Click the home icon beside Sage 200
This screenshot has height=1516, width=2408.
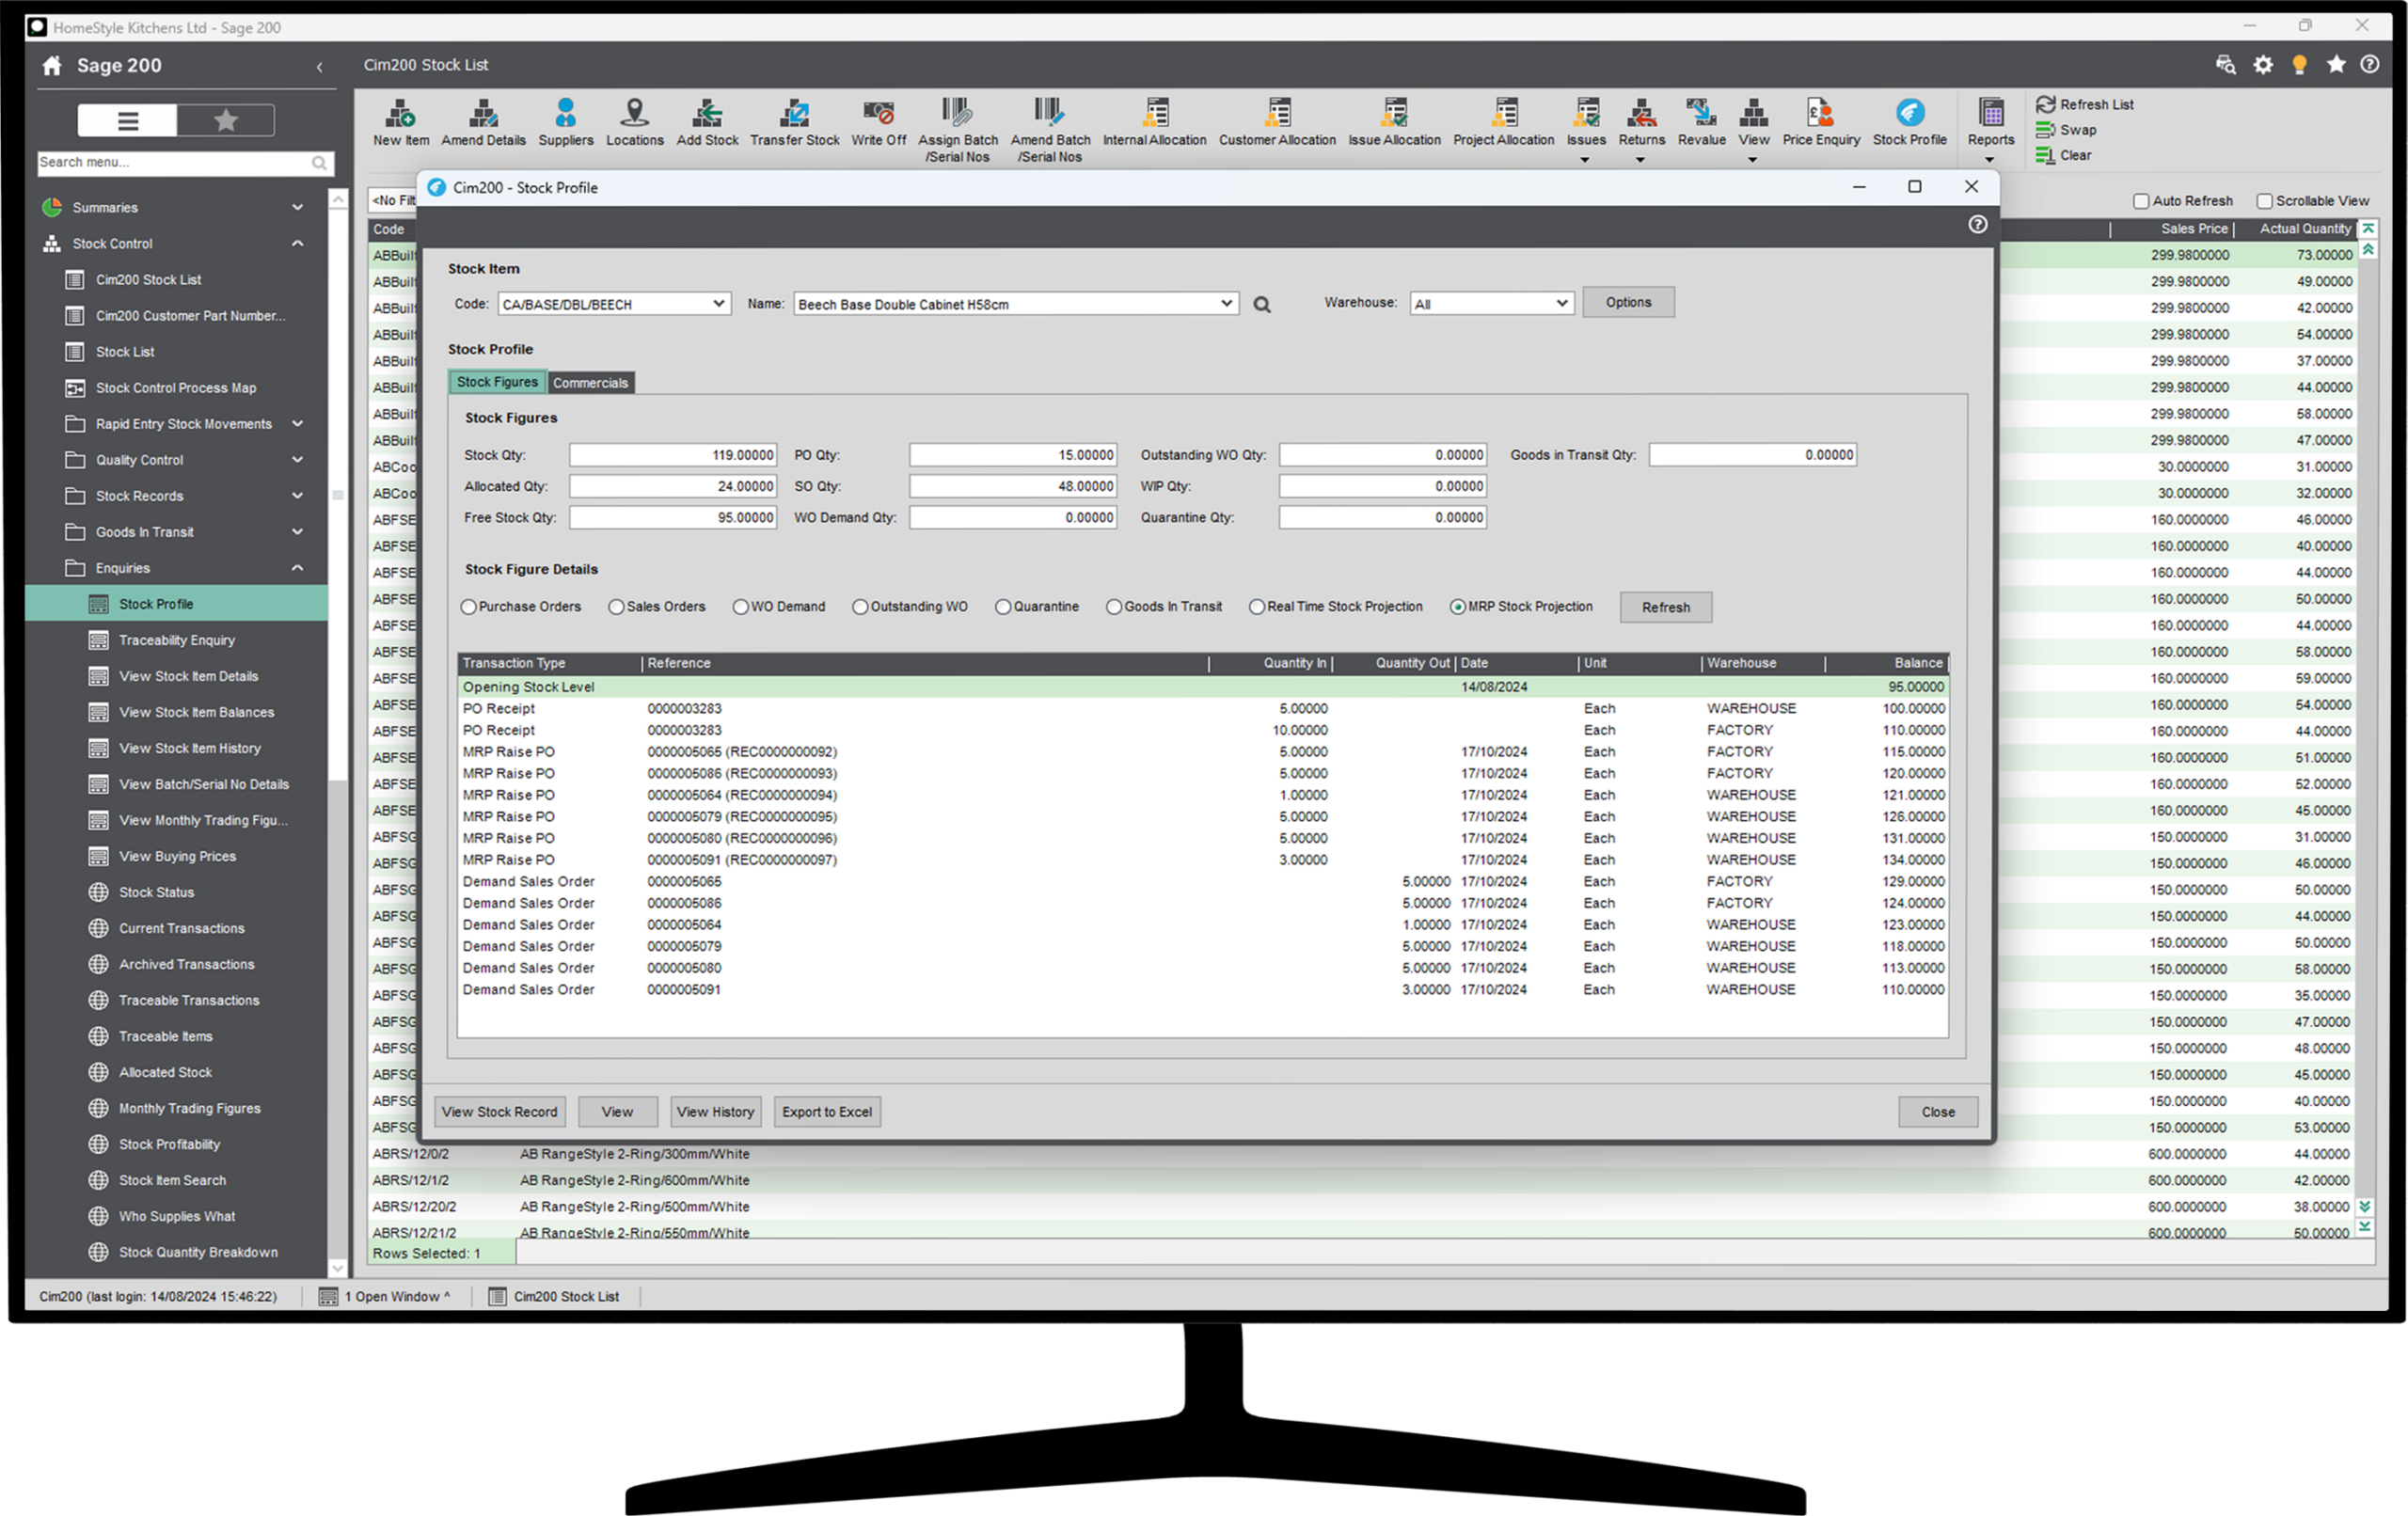coord(52,66)
